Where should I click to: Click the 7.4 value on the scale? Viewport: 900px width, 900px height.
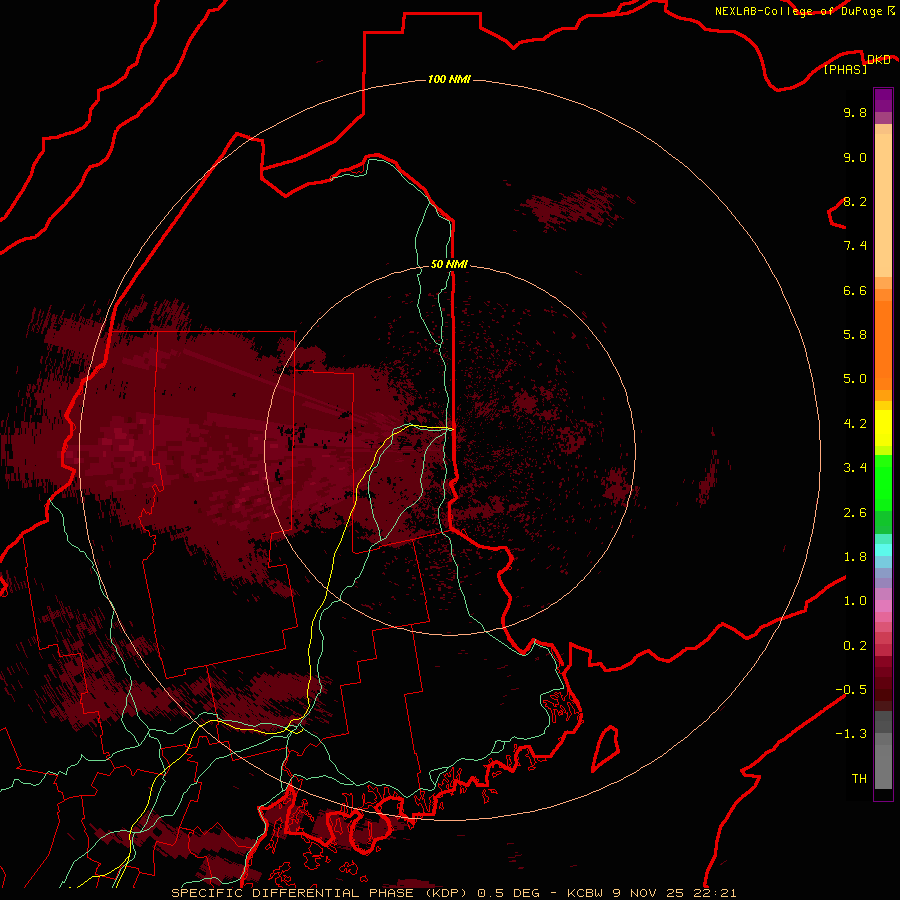pyautogui.click(x=855, y=246)
